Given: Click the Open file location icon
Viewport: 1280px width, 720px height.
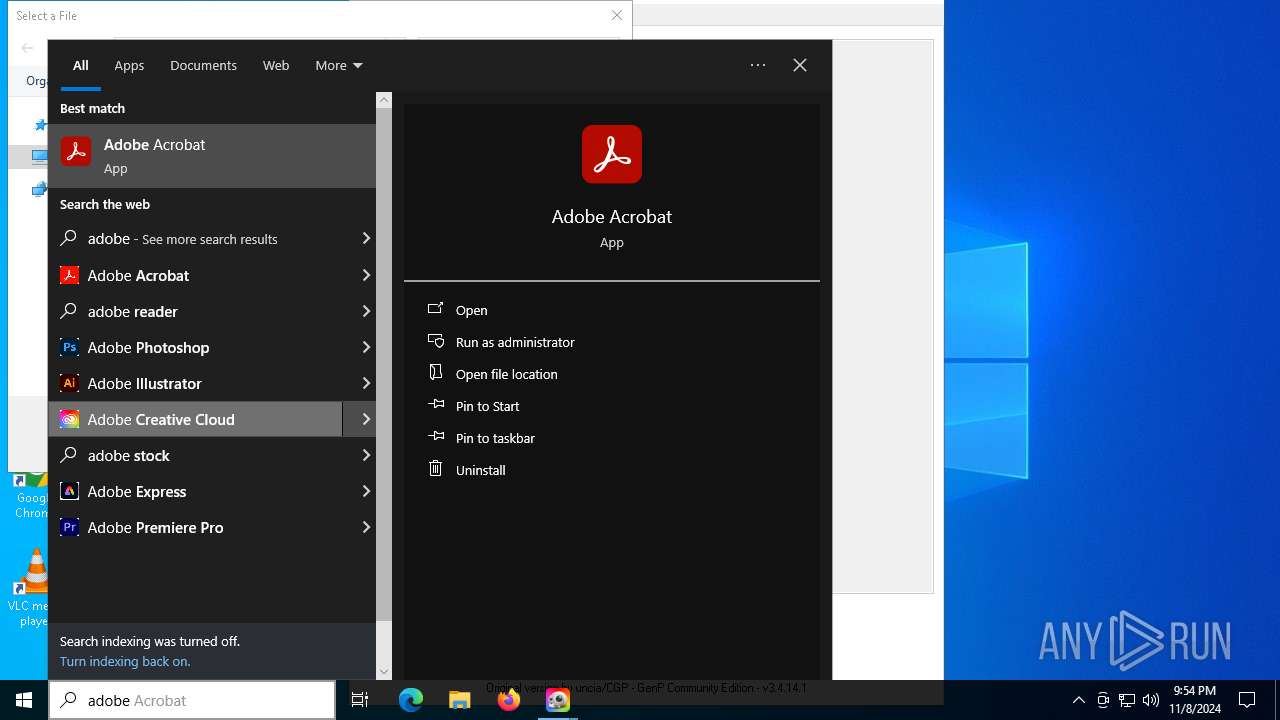Looking at the screenshot, I should 436,372.
